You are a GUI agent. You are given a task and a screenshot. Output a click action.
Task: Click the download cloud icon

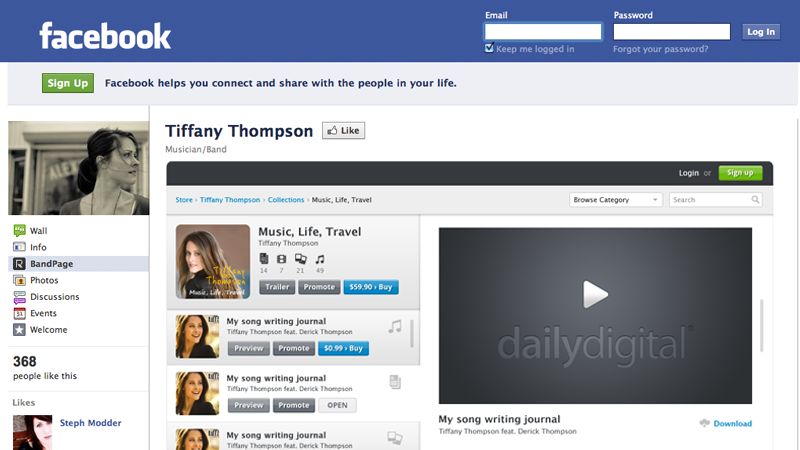705,423
